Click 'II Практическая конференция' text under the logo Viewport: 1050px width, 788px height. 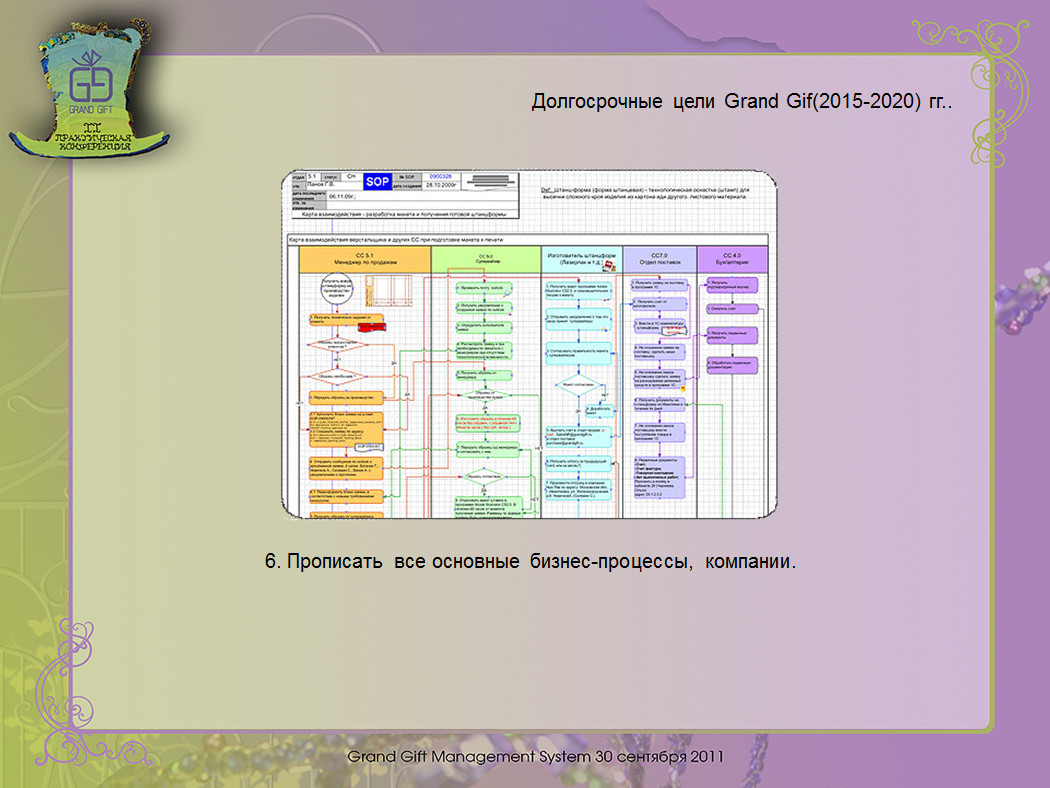click(92, 137)
